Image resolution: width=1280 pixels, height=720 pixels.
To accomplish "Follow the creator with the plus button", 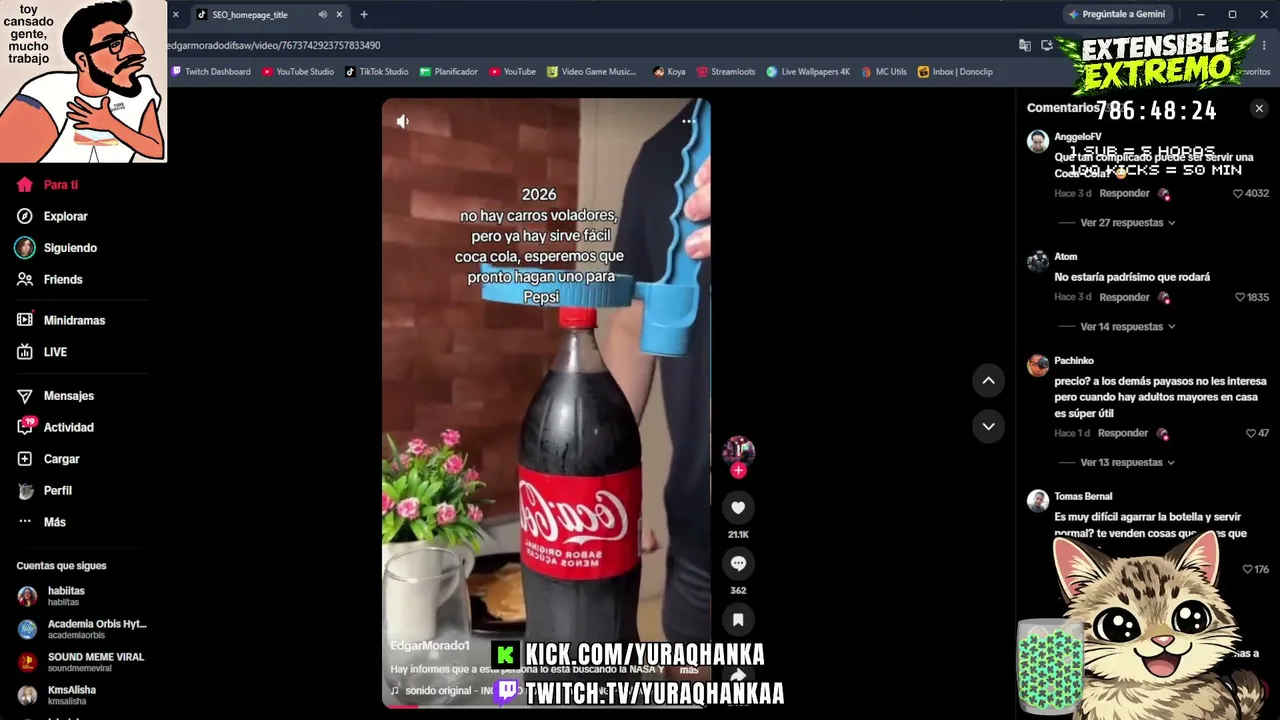I will [738, 471].
